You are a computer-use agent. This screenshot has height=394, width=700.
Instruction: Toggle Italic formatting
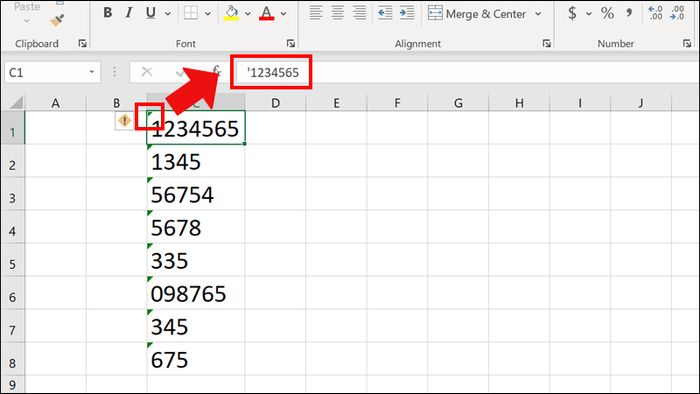(129, 12)
